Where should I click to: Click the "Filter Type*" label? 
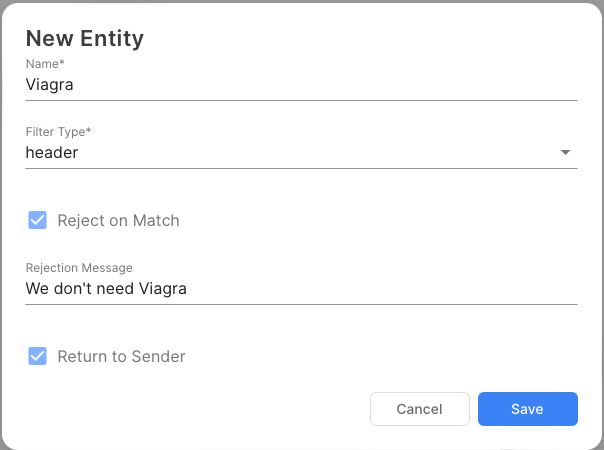point(59,132)
